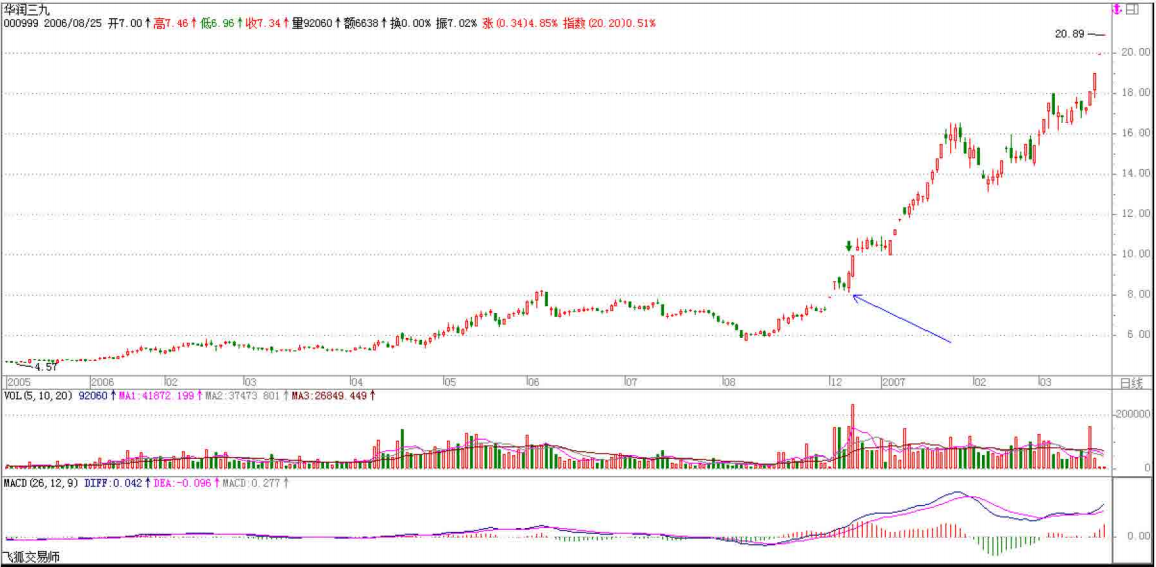Click the blue annotation arrow line
Screen dimensions: 1156x567
coord(900,318)
